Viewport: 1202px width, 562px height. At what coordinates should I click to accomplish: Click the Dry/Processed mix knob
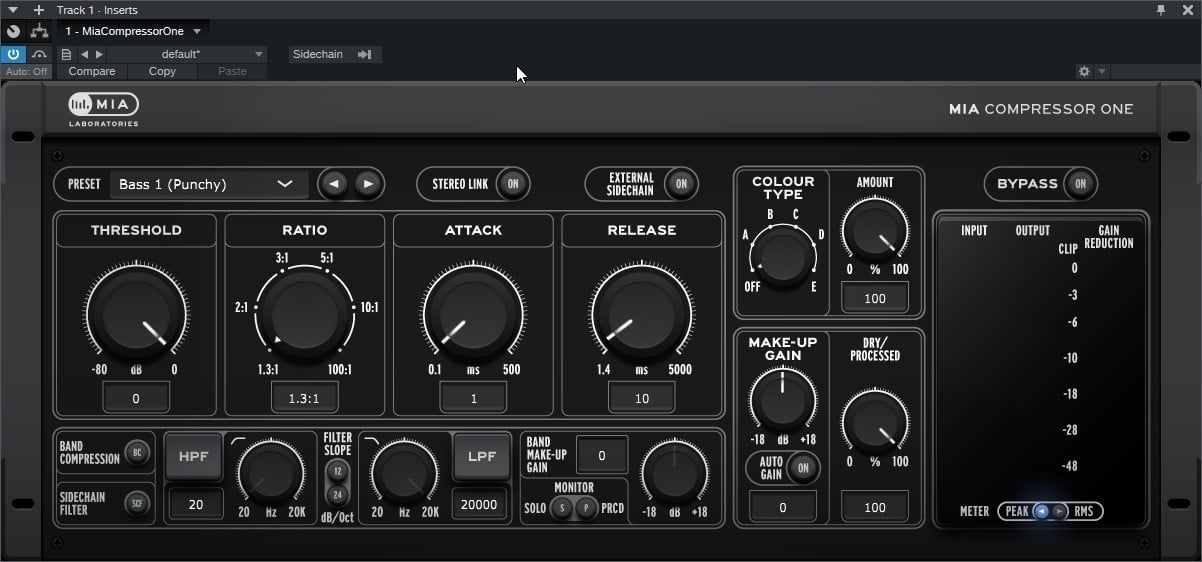tap(875, 423)
